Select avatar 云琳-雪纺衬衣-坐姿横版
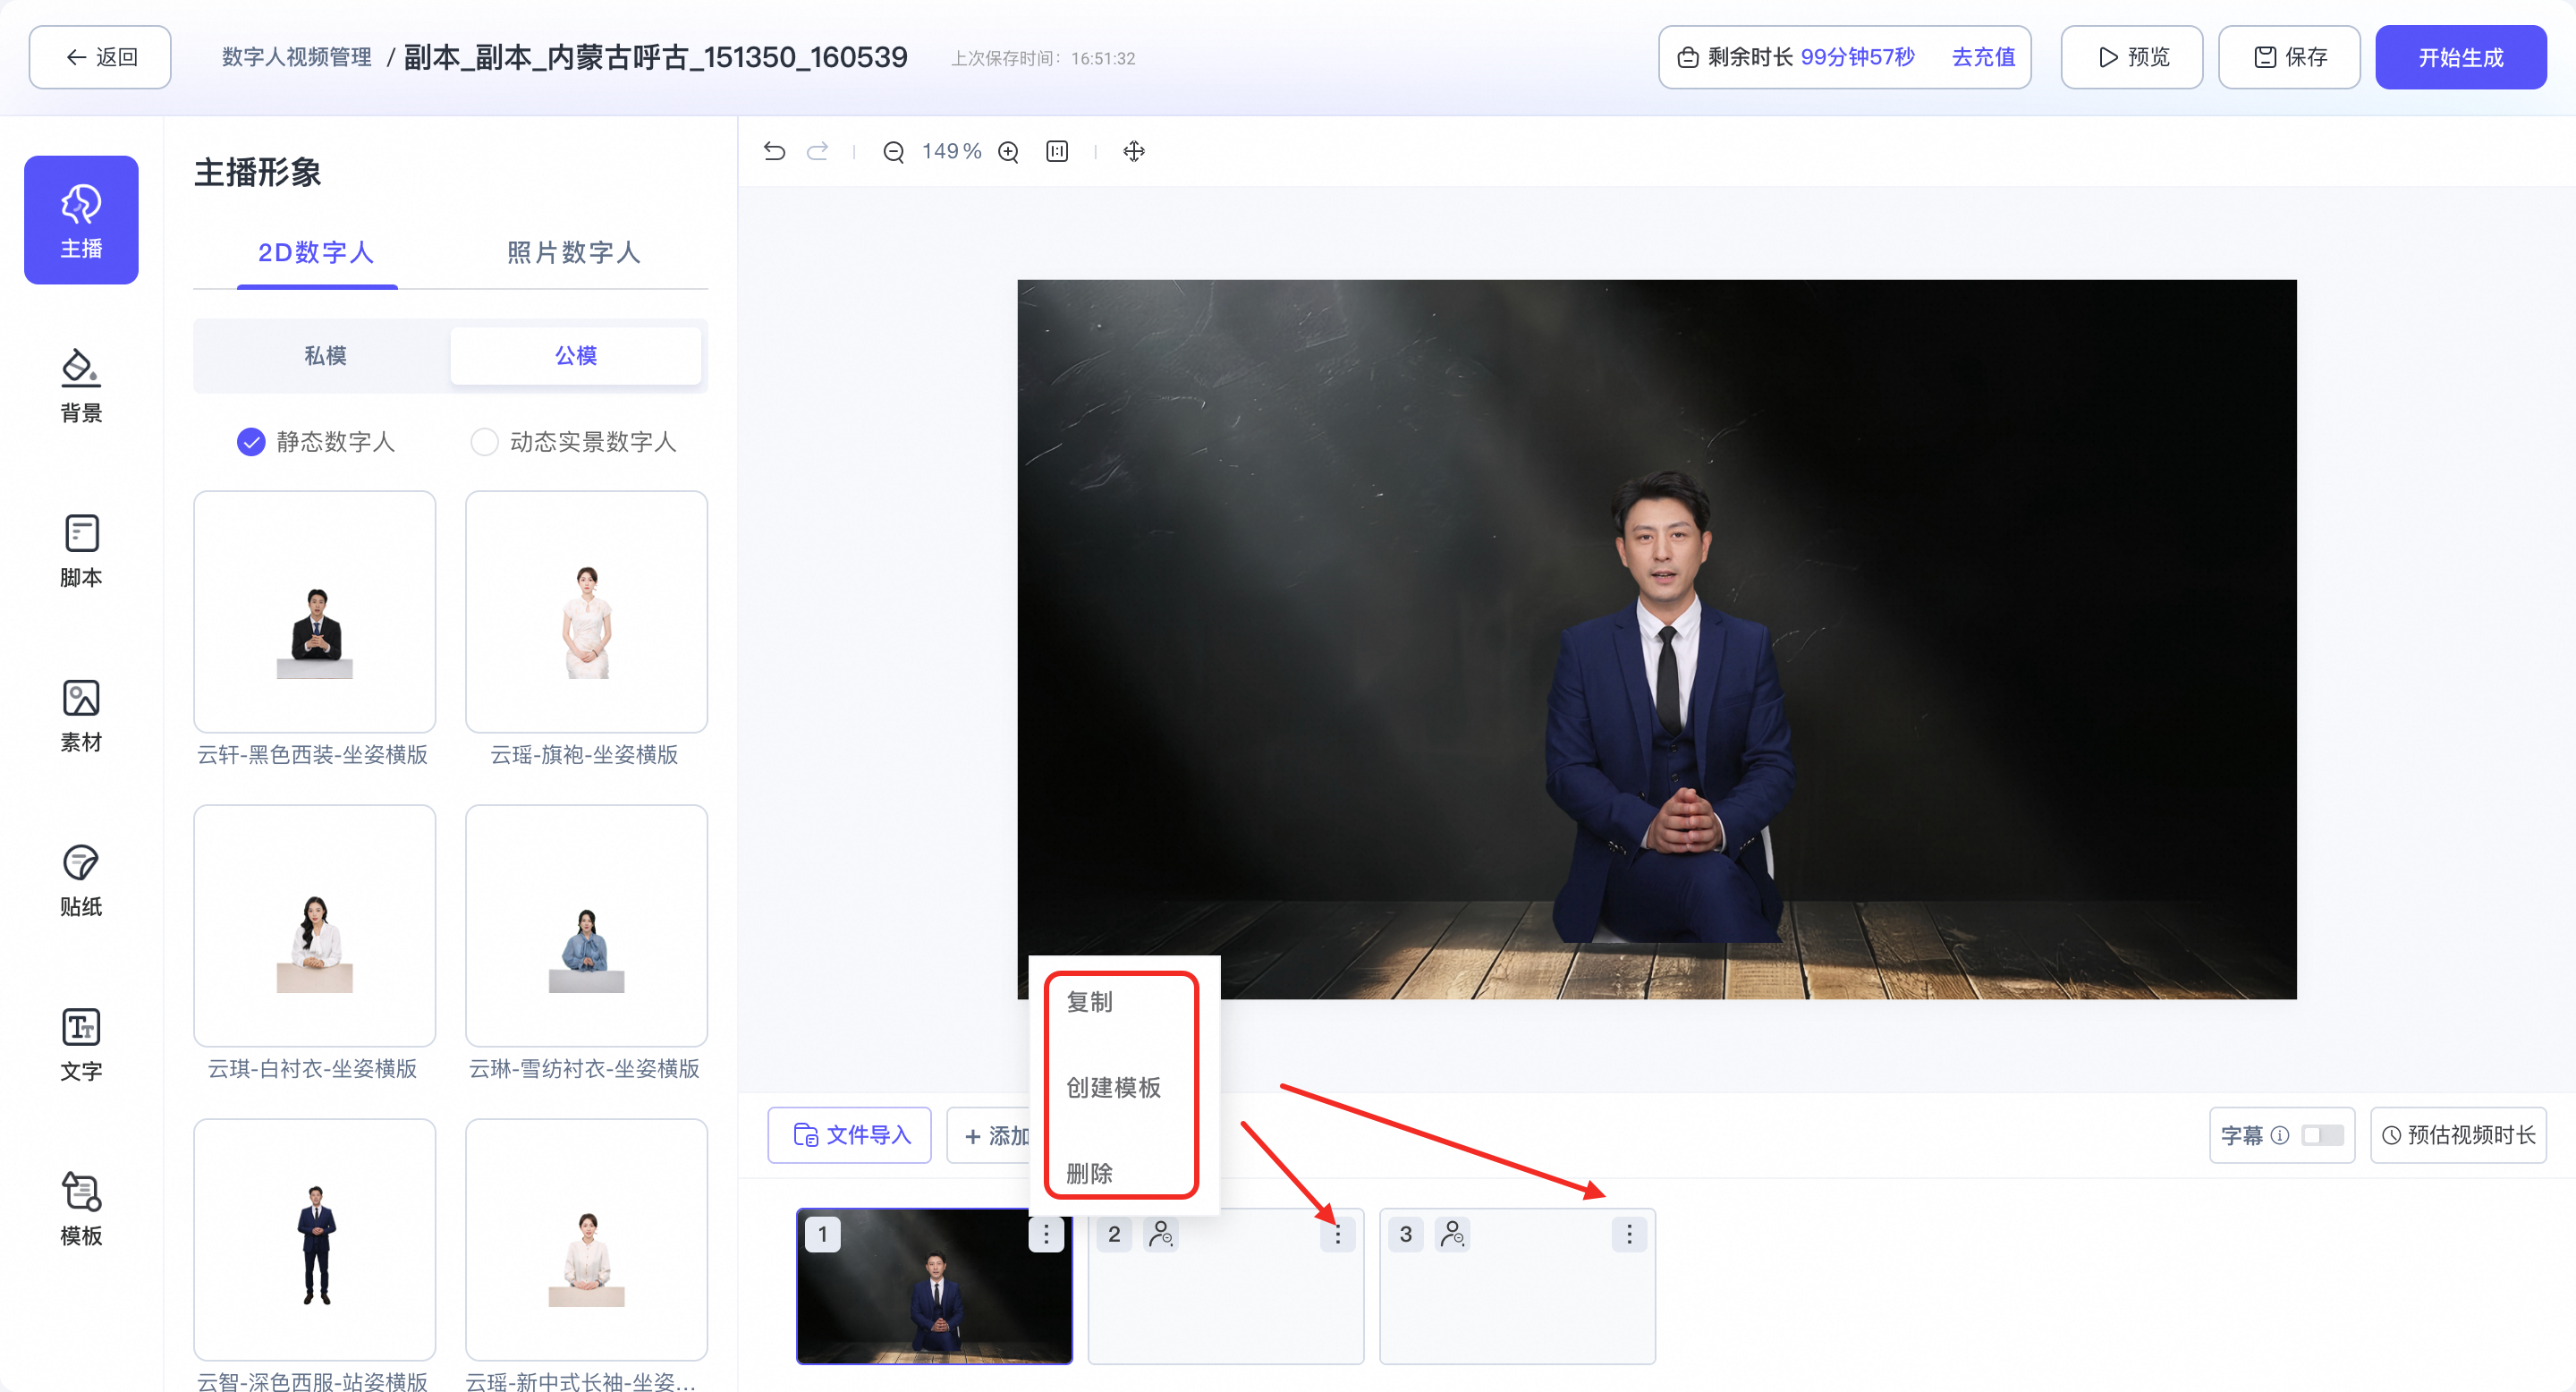This screenshot has width=2576, height=1392. point(586,925)
